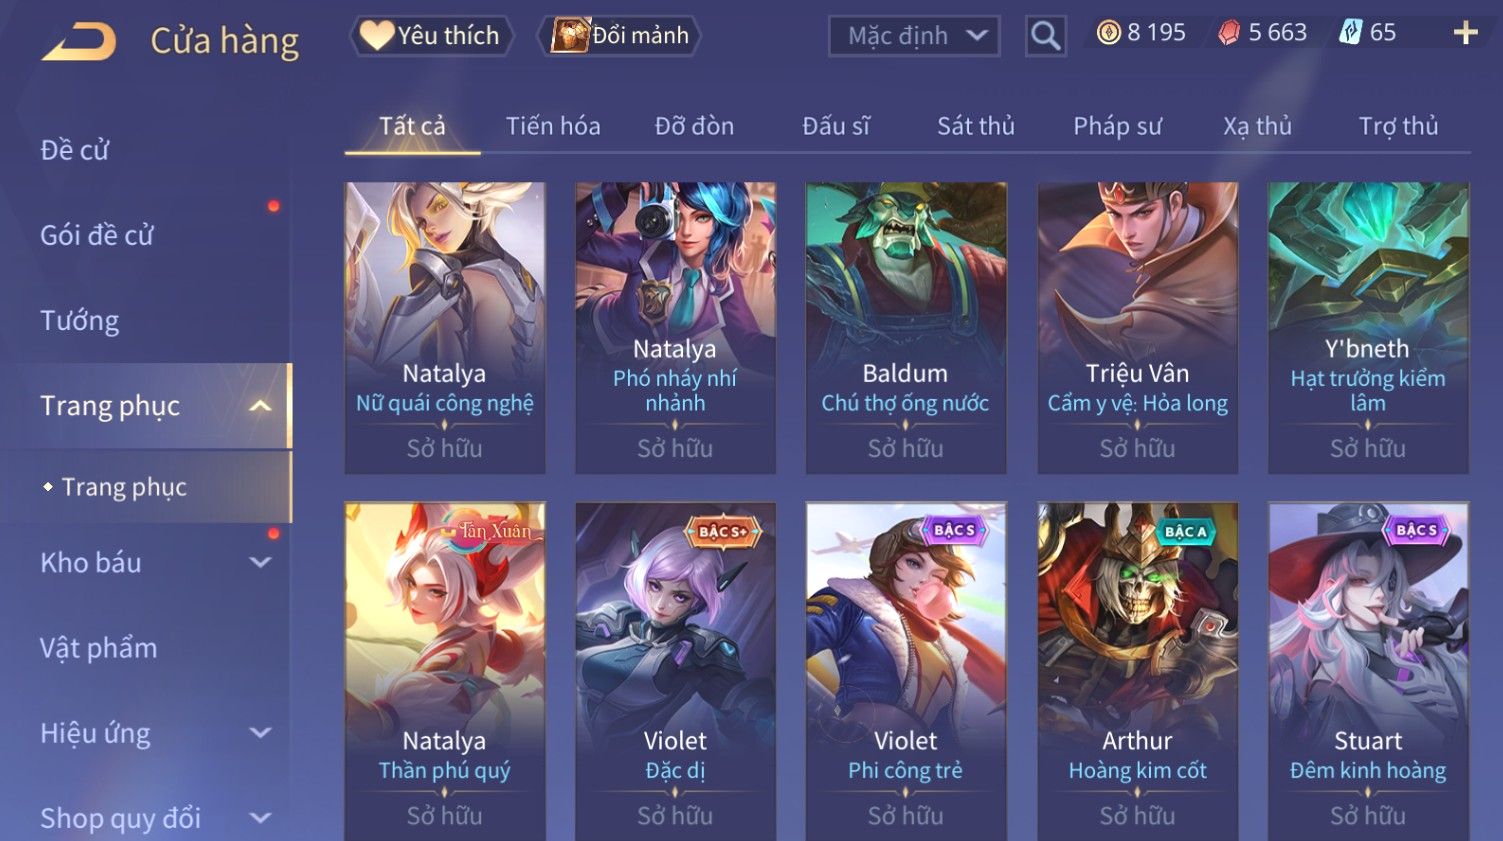Viewport: 1503px width, 841px height.
Task: Open Gói đề cử in sidebar
Action: pos(97,235)
